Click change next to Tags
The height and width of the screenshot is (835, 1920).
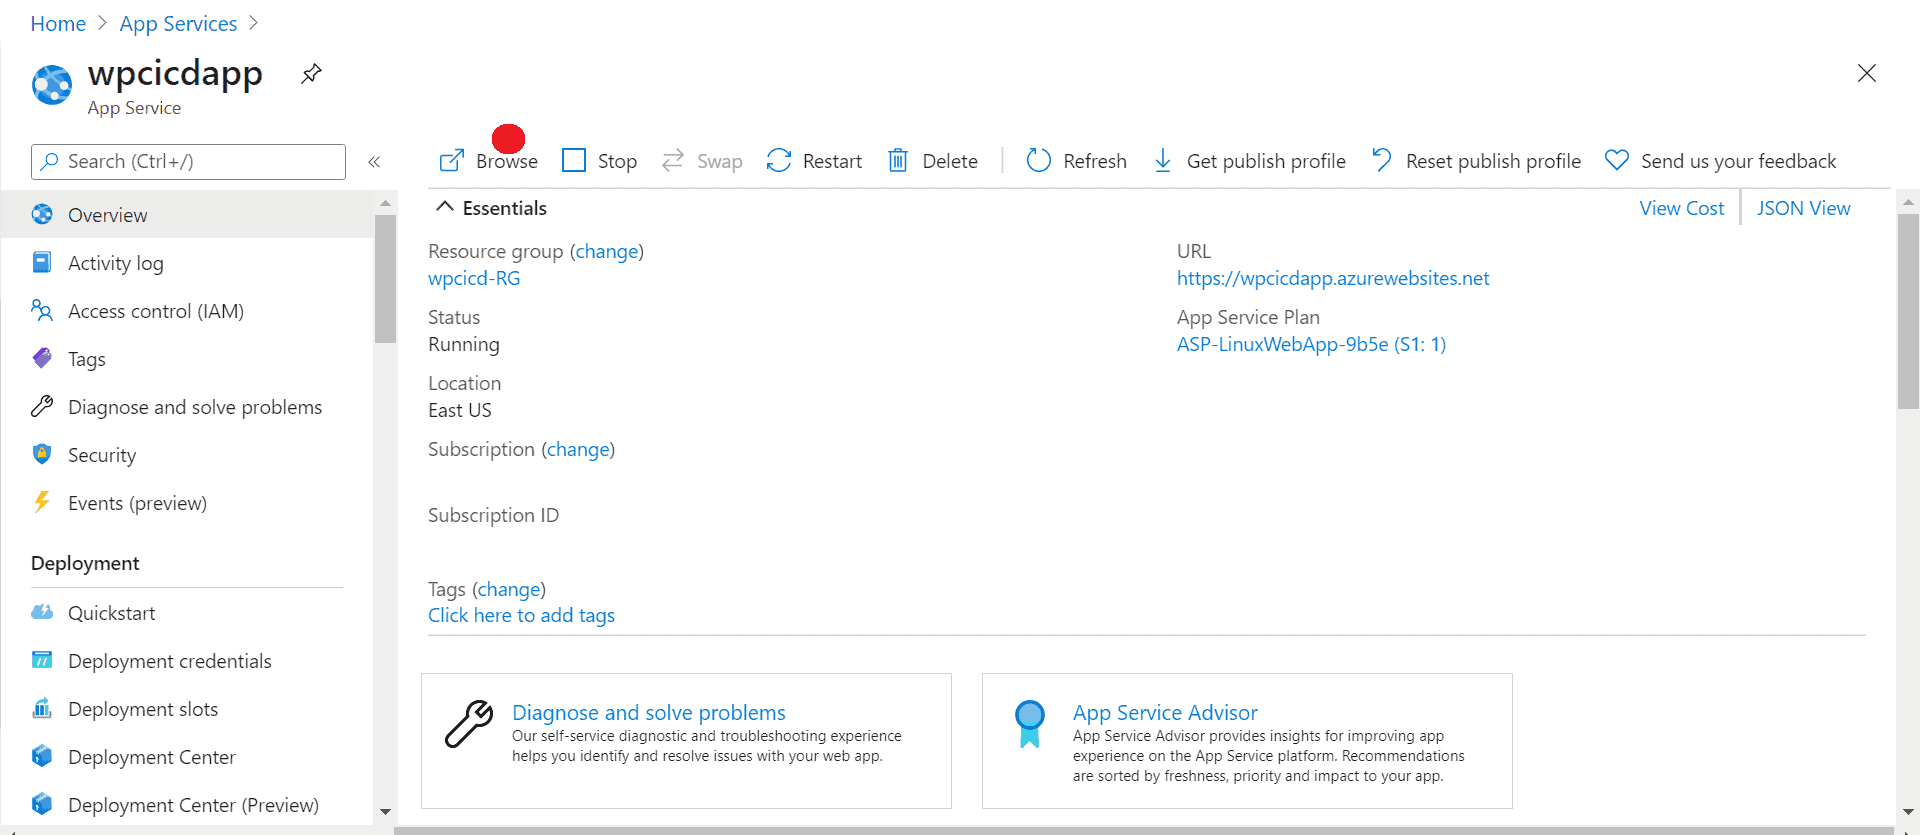pyautogui.click(x=509, y=589)
